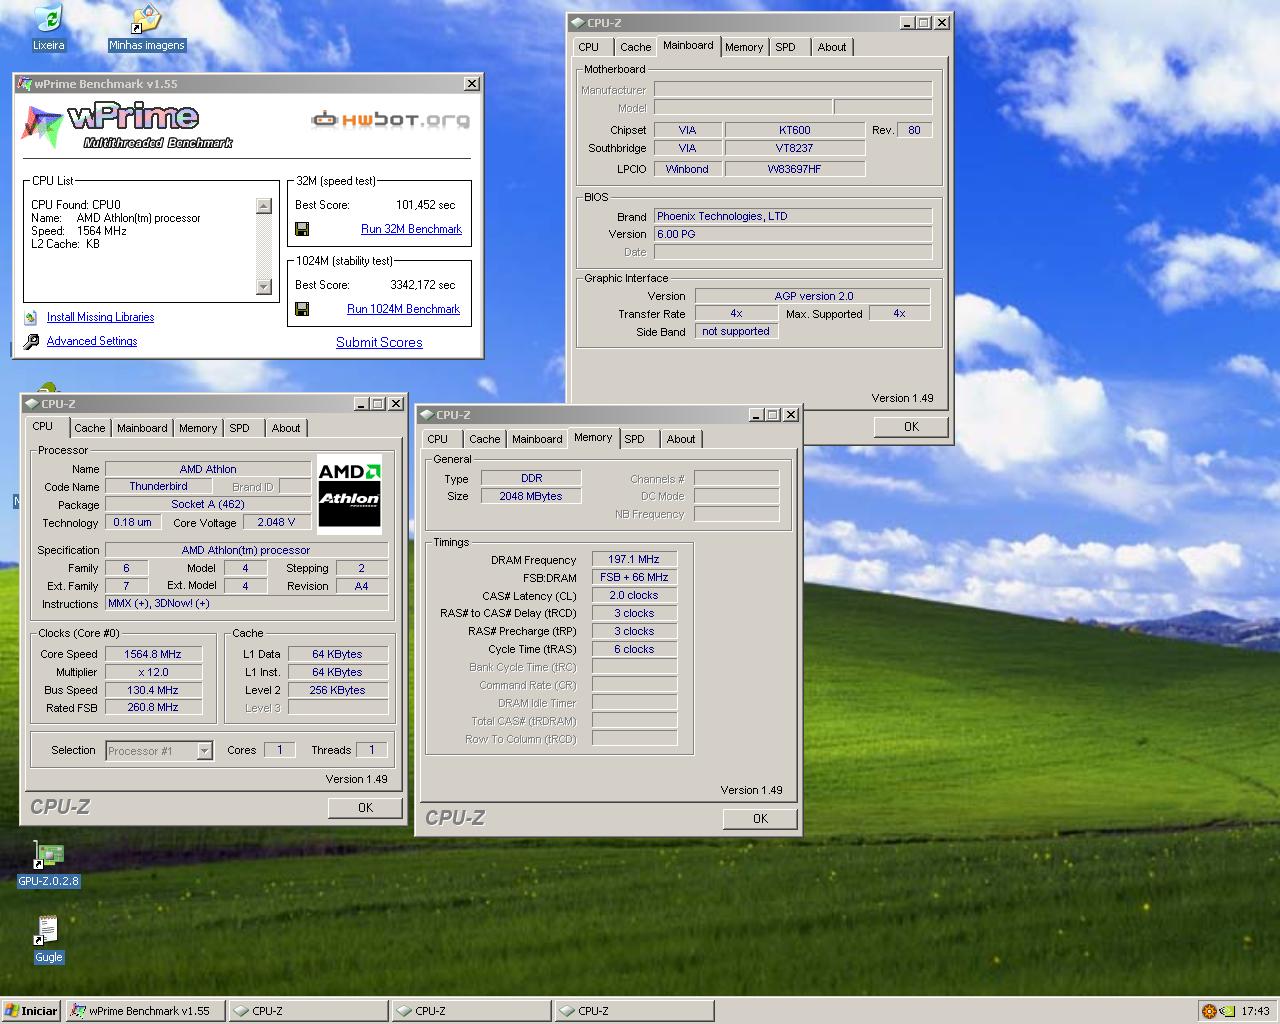Click OK in CPU-Z Memory window
This screenshot has width=1280, height=1024.
coord(760,818)
